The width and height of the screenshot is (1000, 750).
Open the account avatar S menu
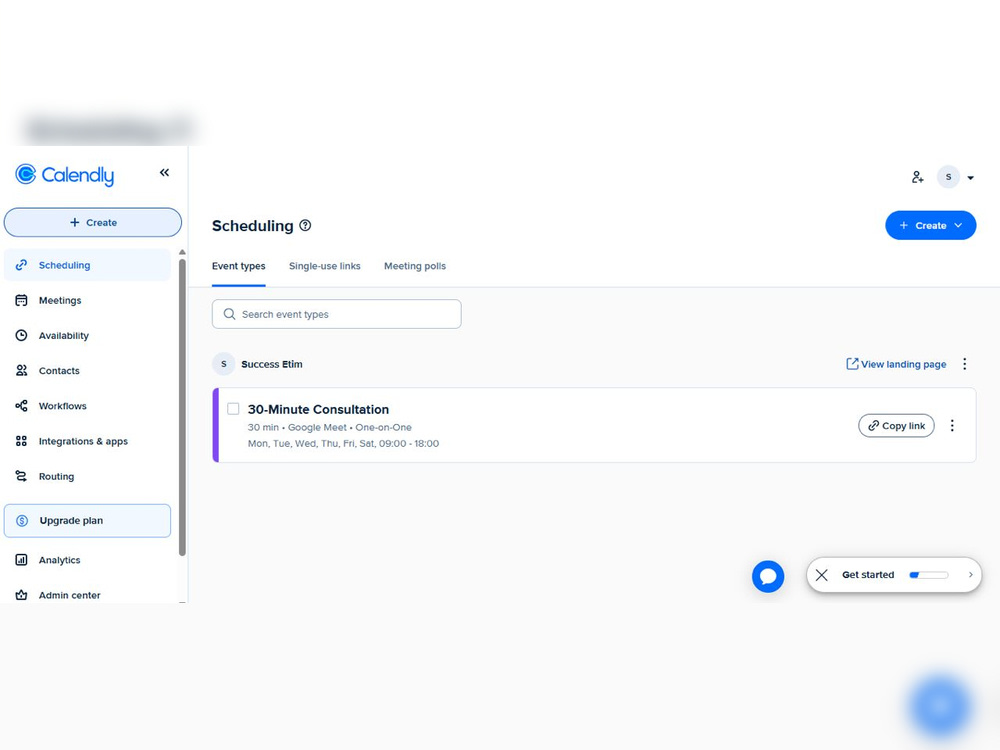tap(948, 177)
